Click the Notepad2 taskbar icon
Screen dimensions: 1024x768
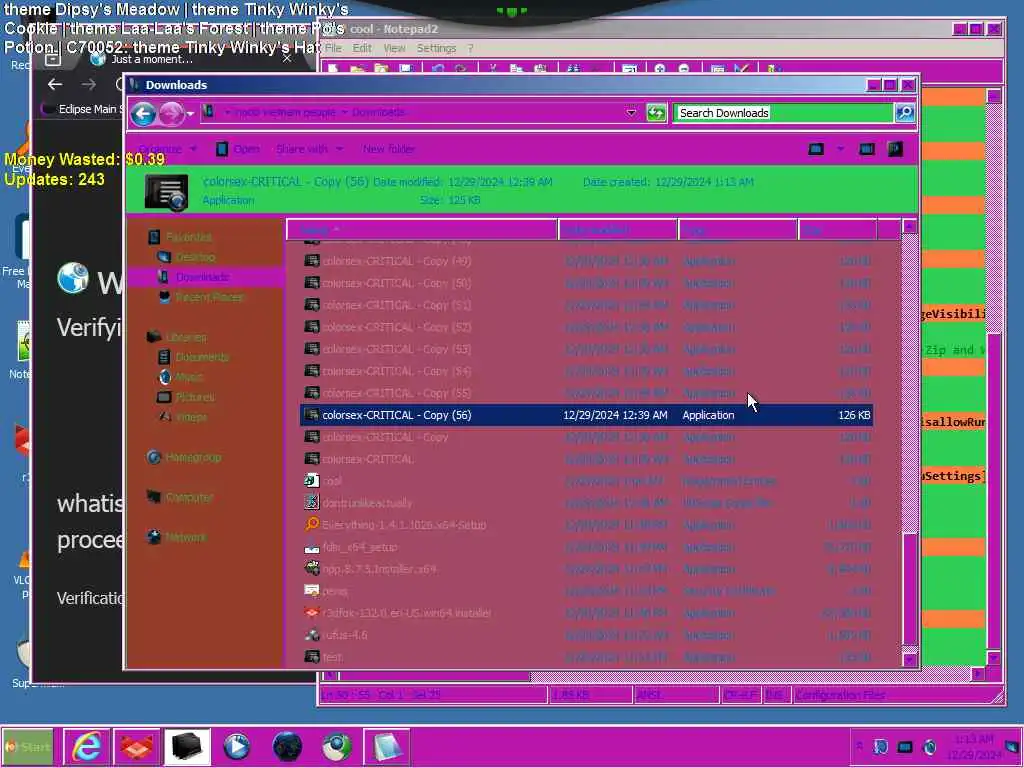click(387, 746)
